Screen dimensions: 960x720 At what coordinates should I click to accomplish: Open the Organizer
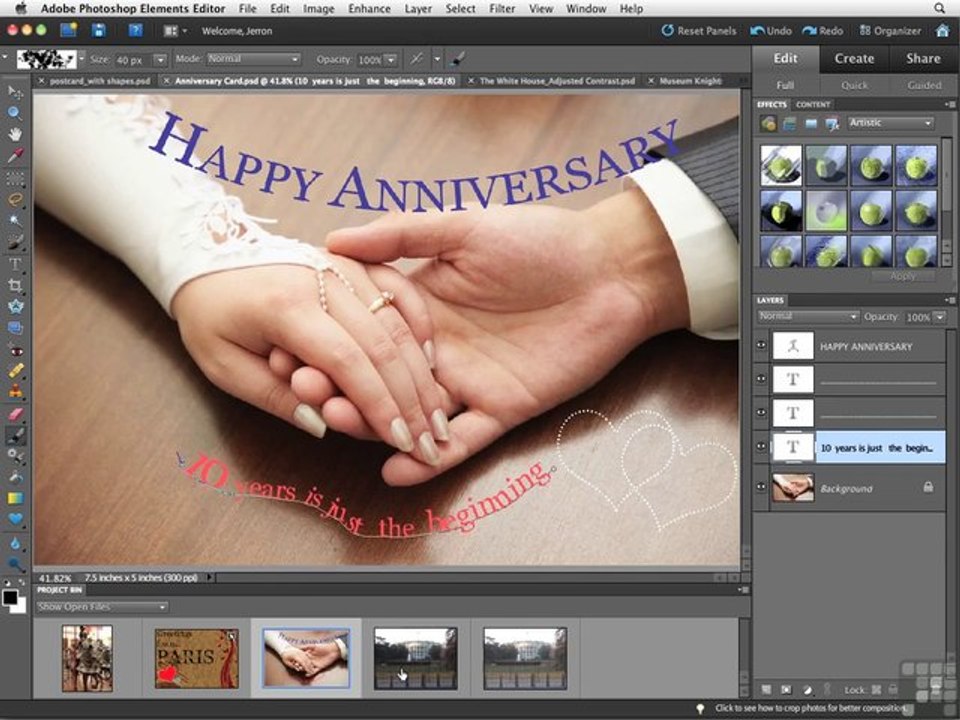(x=890, y=31)
